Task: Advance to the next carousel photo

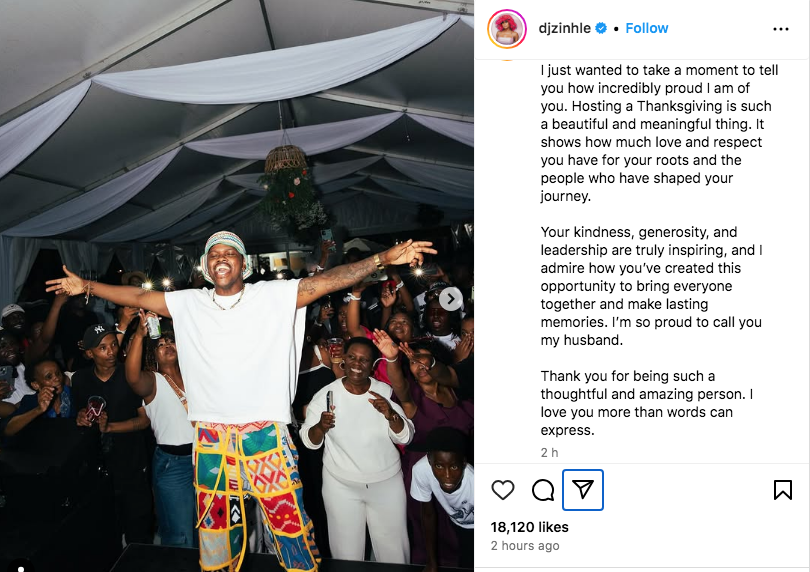Action: point(450,299)
